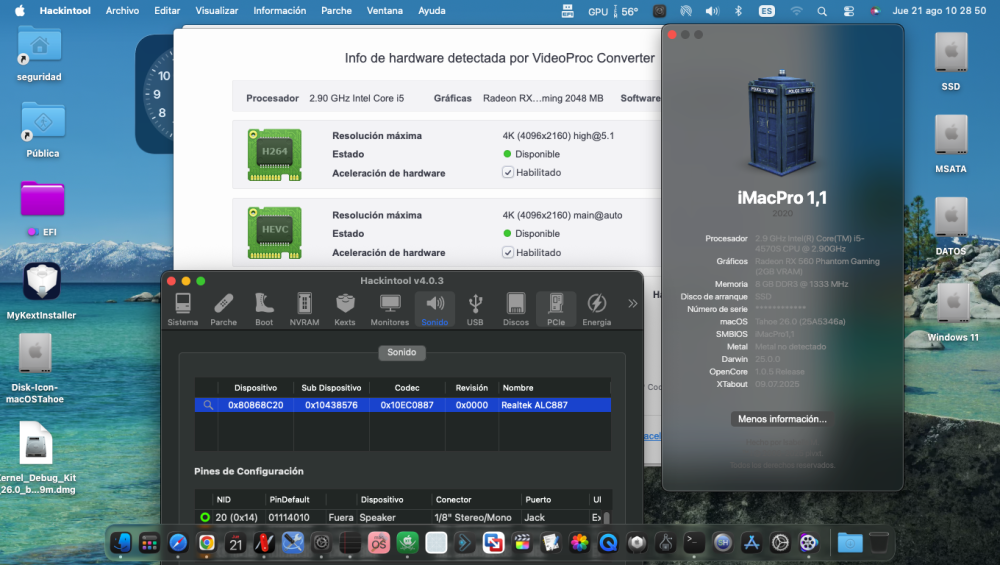
Task: Click the magnifier icon in Realtek ALC887 row
Action: [208, 405]
